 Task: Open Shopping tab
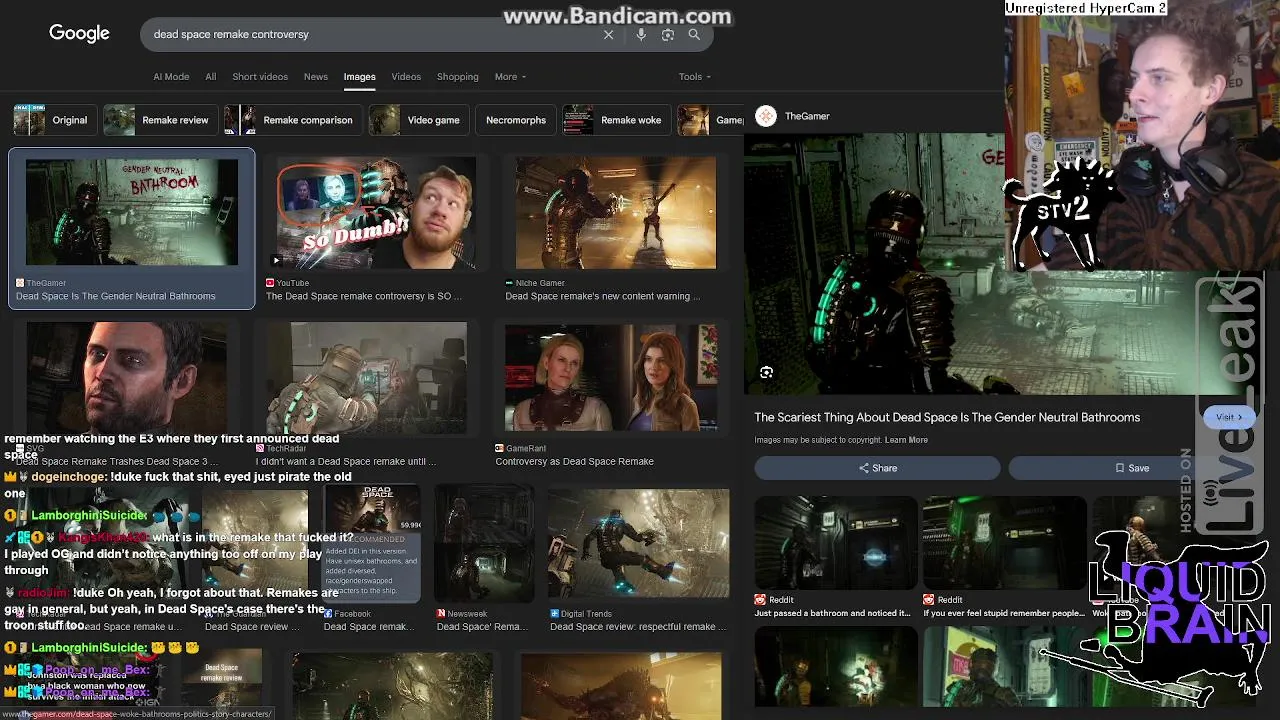tap(457, 77)
